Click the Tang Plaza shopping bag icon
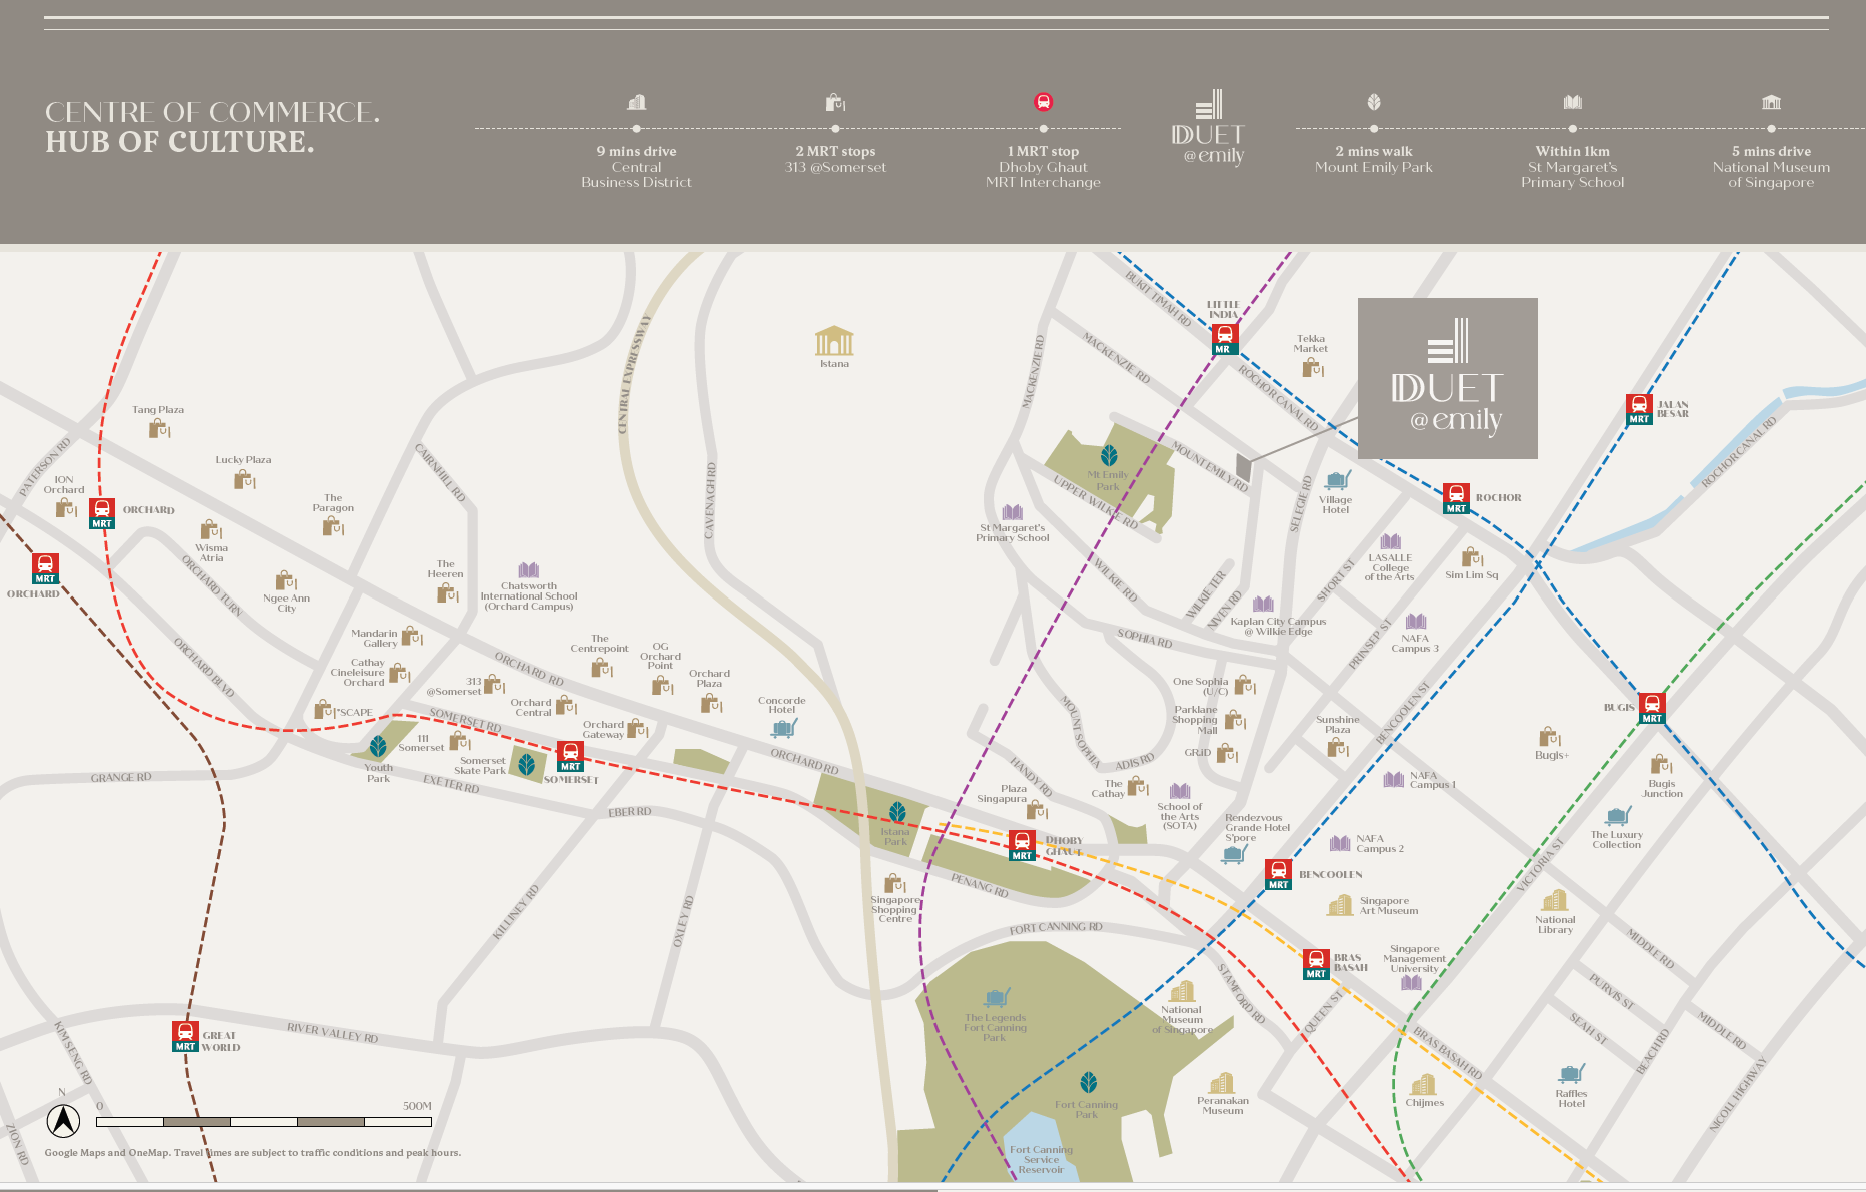The width and height of the screenshot is (1866, 1192). point(159,429)
